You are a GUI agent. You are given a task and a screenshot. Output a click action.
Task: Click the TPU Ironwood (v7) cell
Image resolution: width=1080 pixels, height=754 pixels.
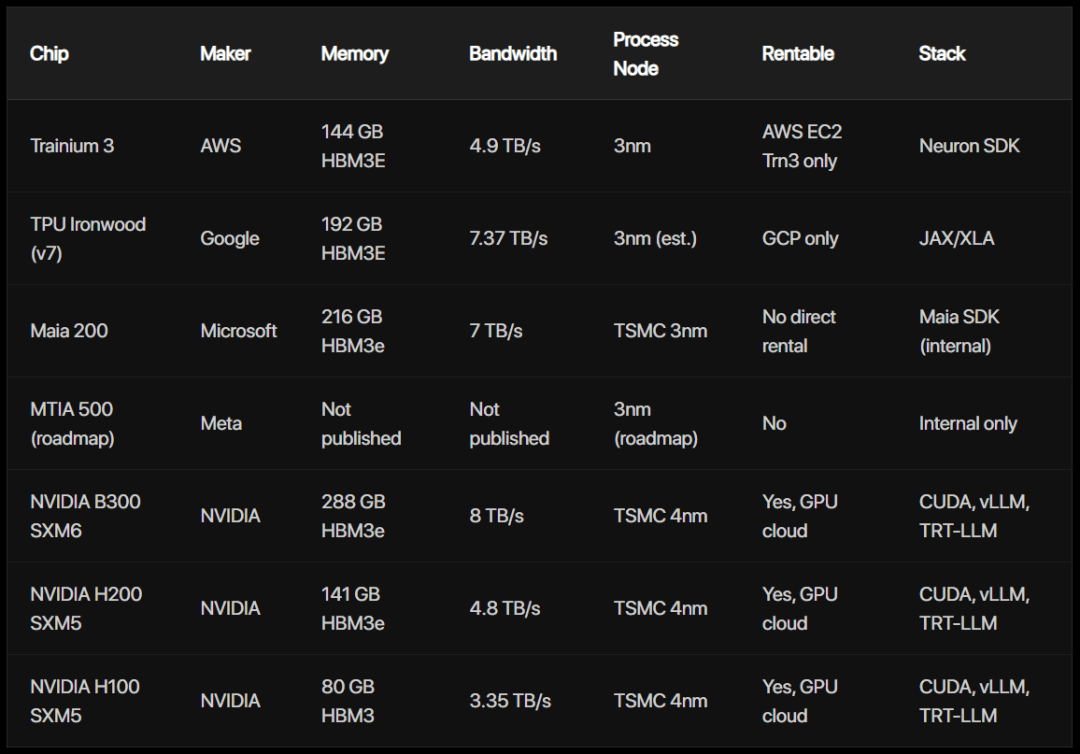coord(87,239)
